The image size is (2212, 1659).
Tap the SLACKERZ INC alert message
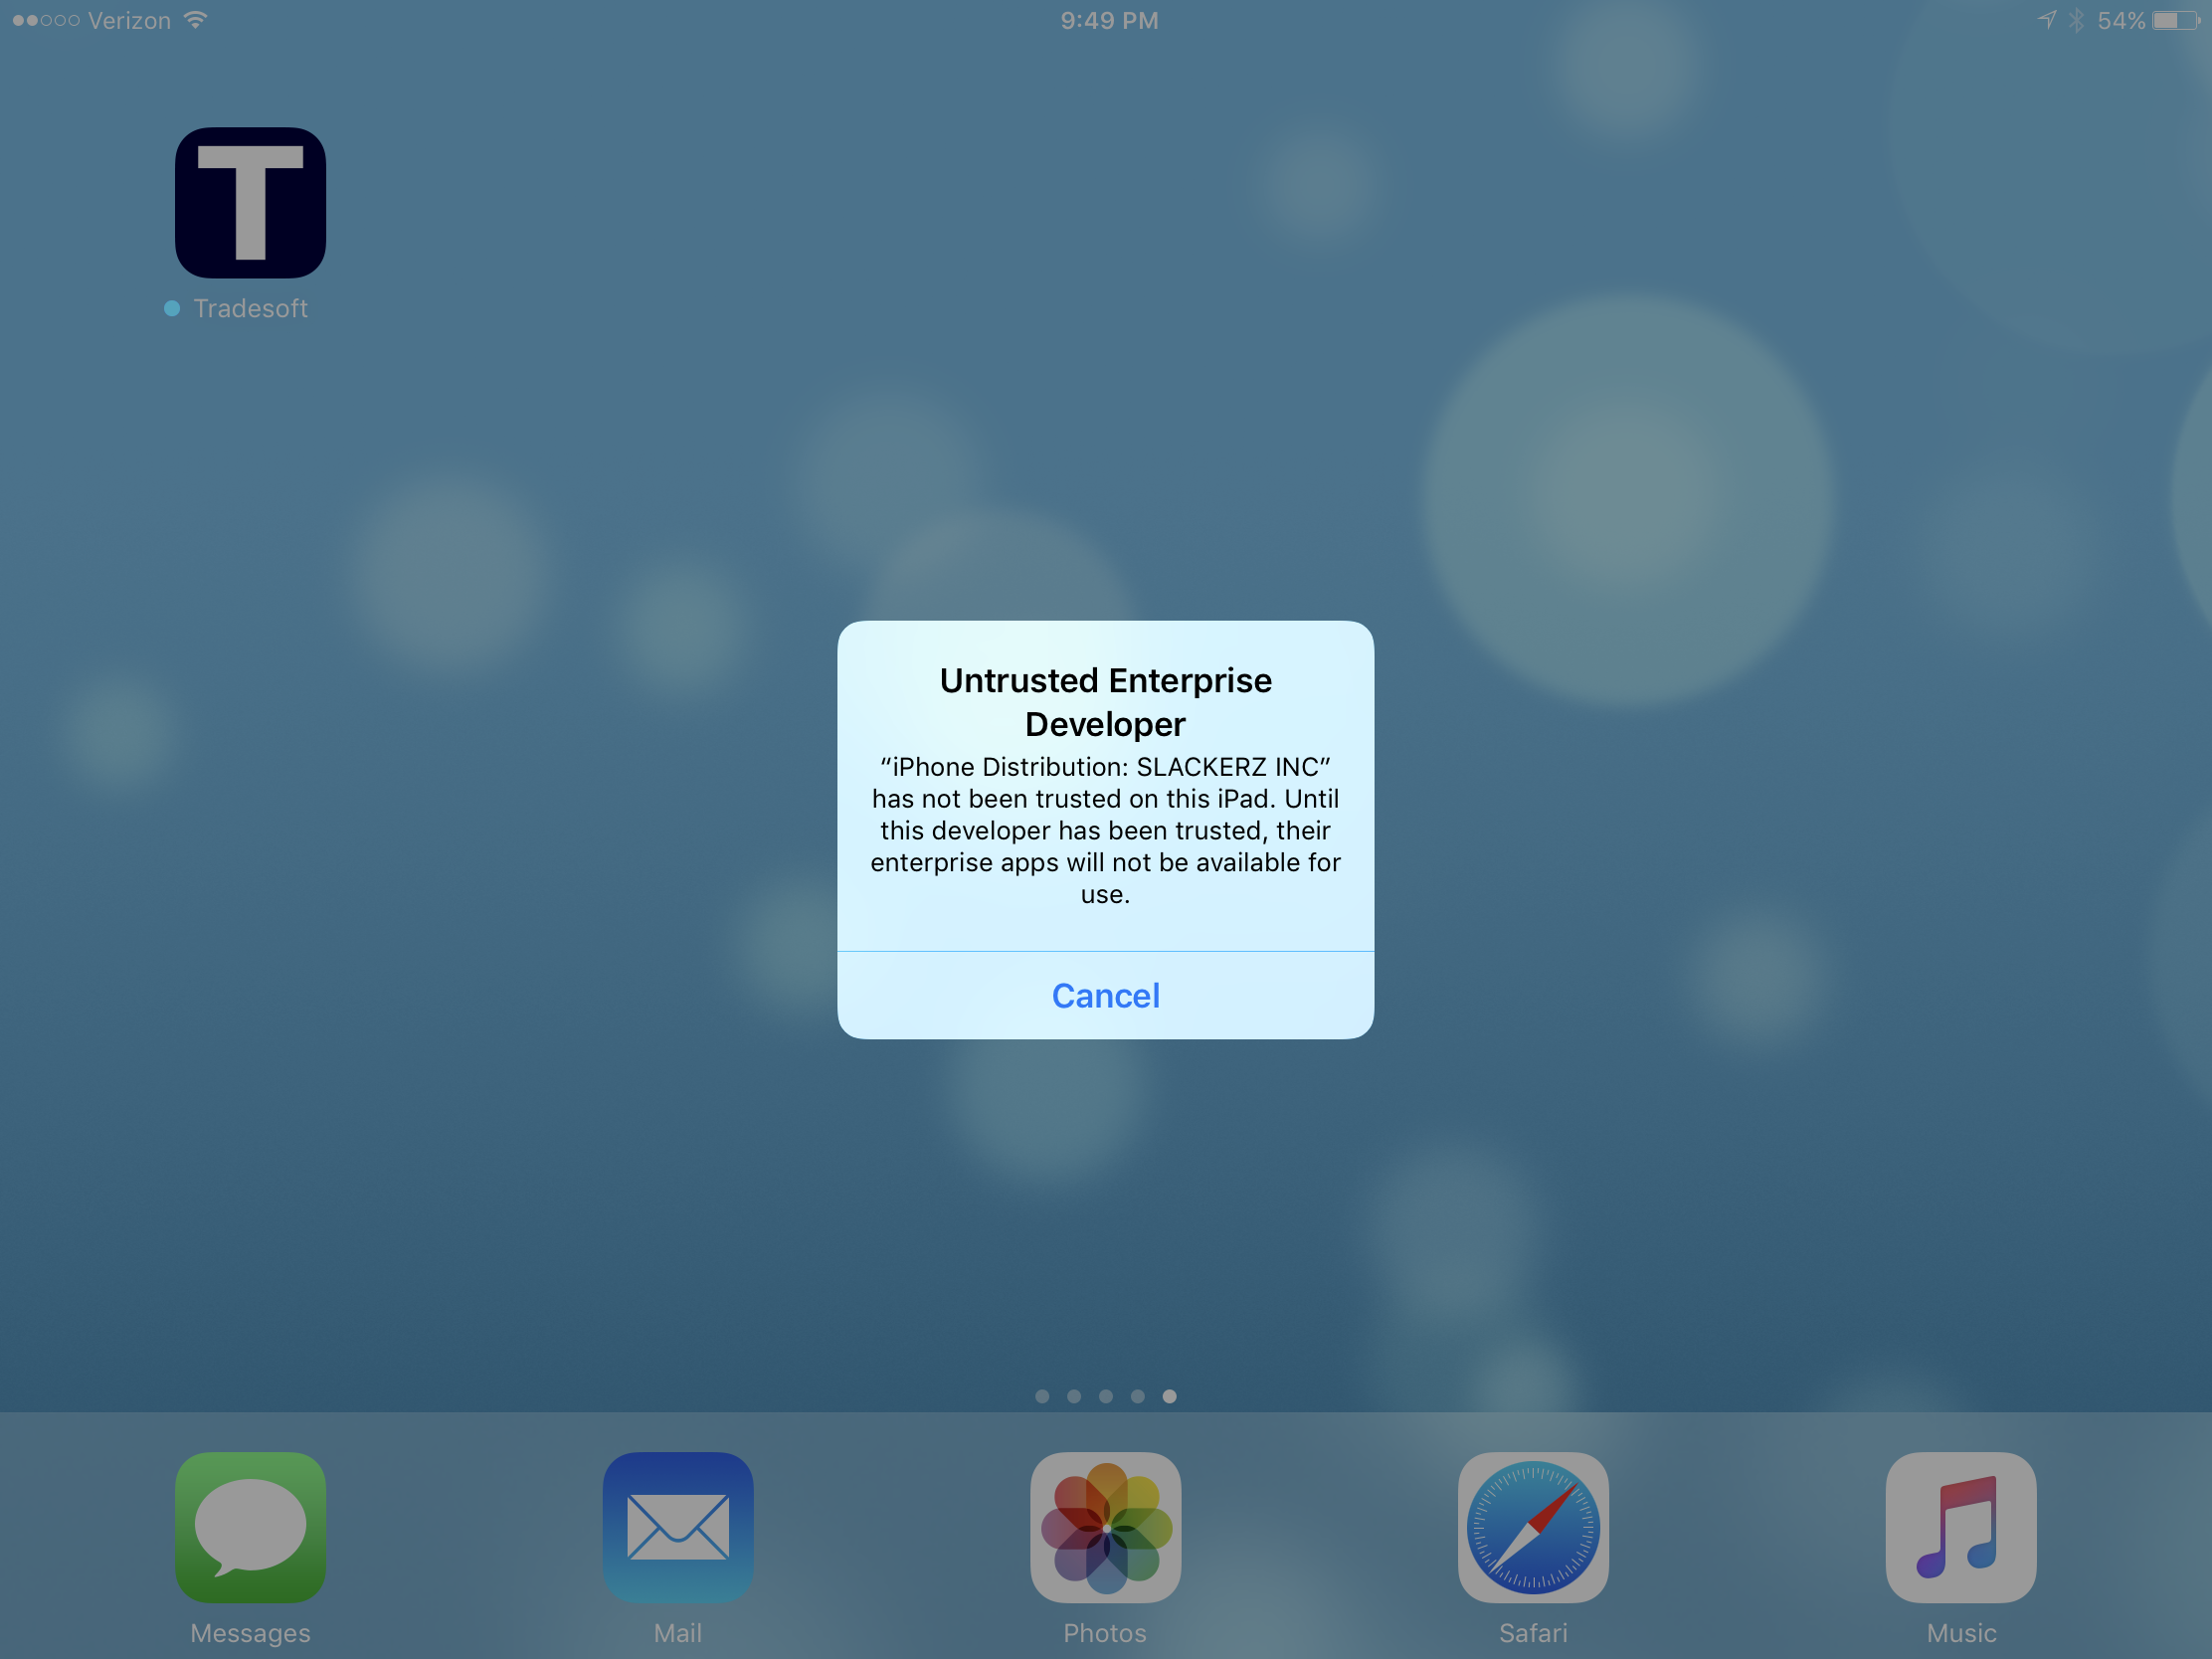click(x=1105, y=830)
